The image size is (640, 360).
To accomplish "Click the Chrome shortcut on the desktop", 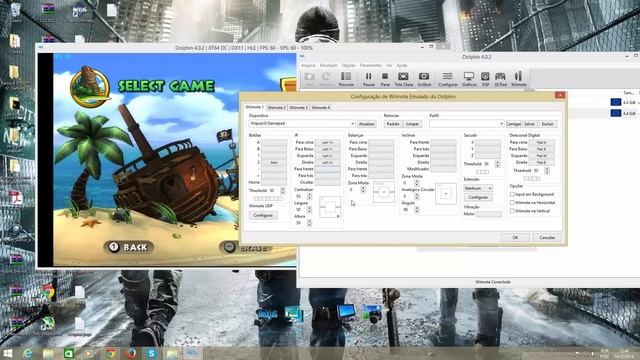I will (48, 291).
